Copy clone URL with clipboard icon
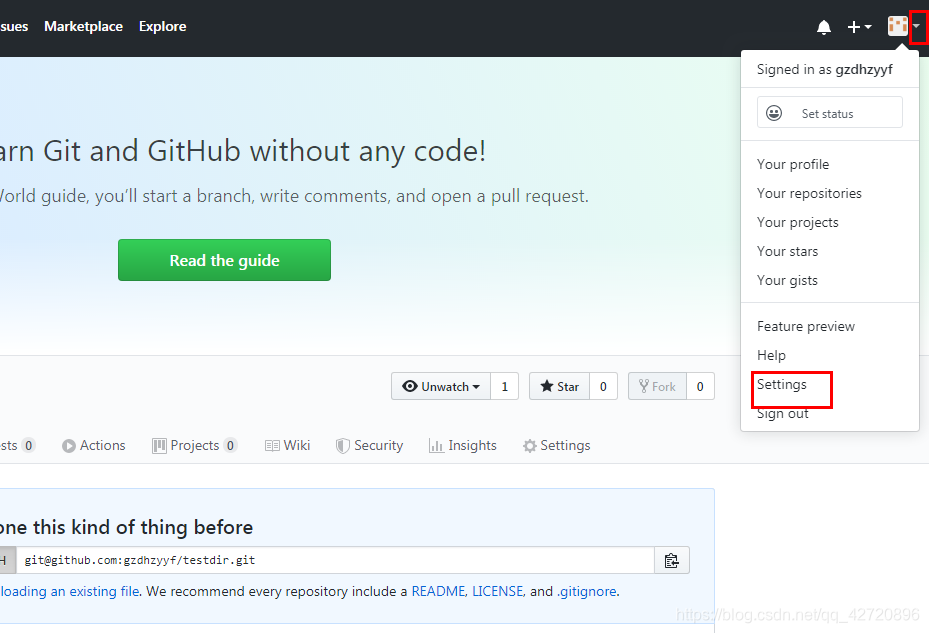929x633 pixels. (x=671, y=560)
